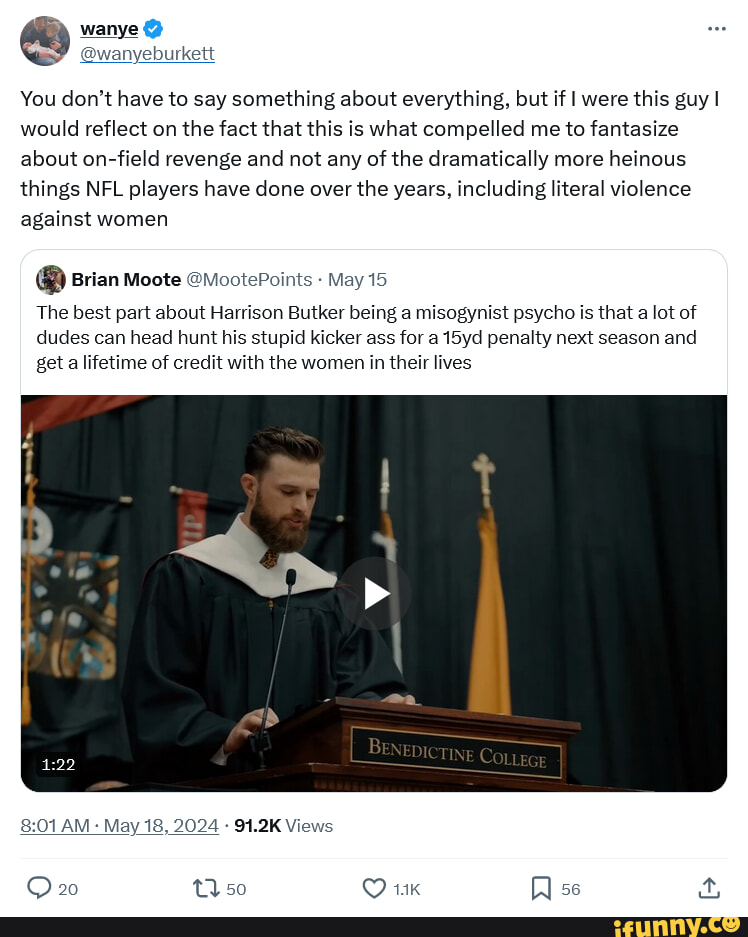Click the wanye display name
This screenshot has height=937, width=748.
[109, 30]
